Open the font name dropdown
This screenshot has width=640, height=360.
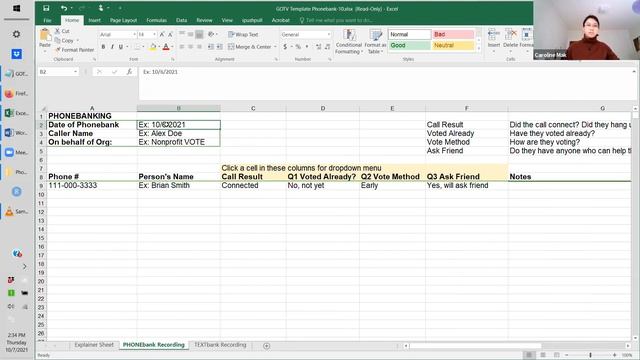point(134,35)
